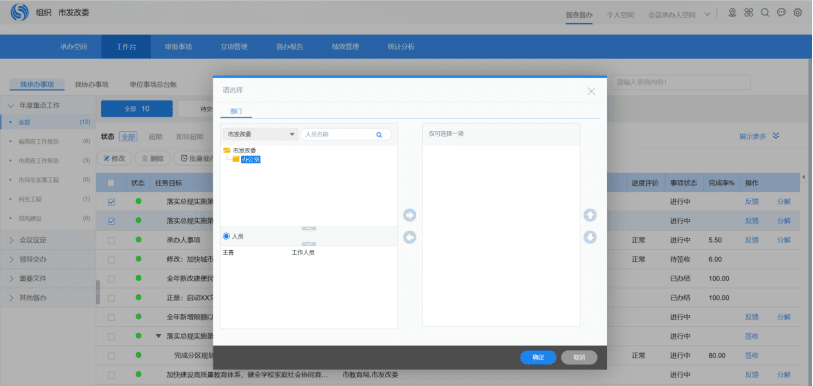Open the 市发改委 dropdown in the dialog
The height and width of the screenshot is (386, 813).
tap(259, 134)
